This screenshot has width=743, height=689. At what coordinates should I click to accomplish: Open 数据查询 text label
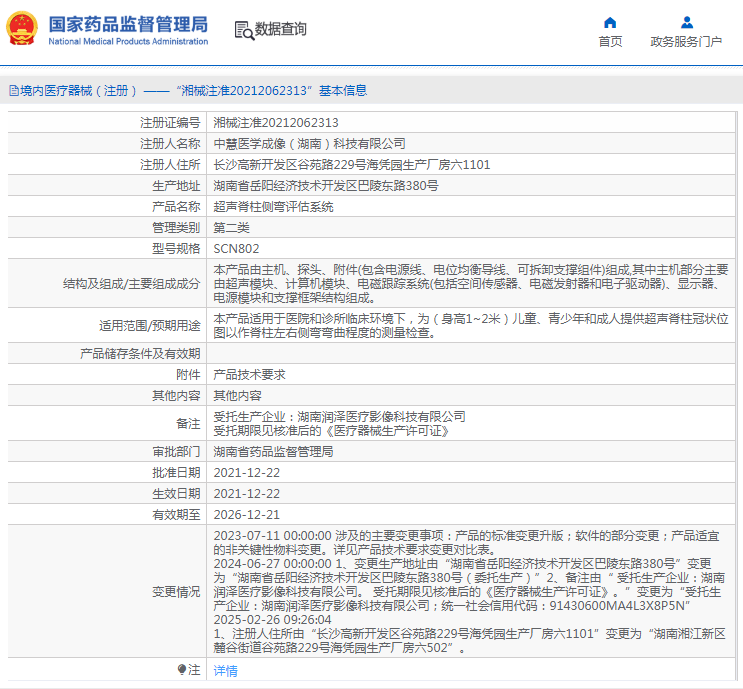pyautogui.click(x=281, y=30)
